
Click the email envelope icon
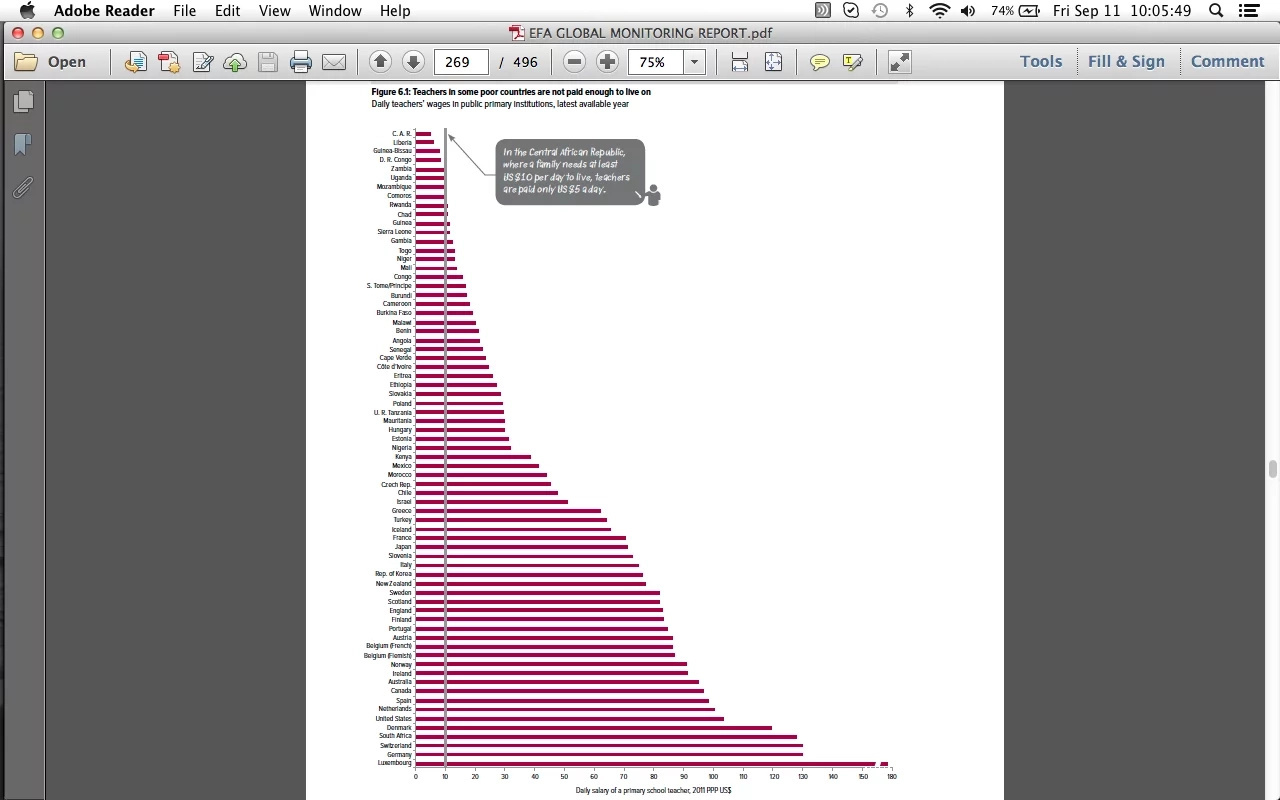334,62
